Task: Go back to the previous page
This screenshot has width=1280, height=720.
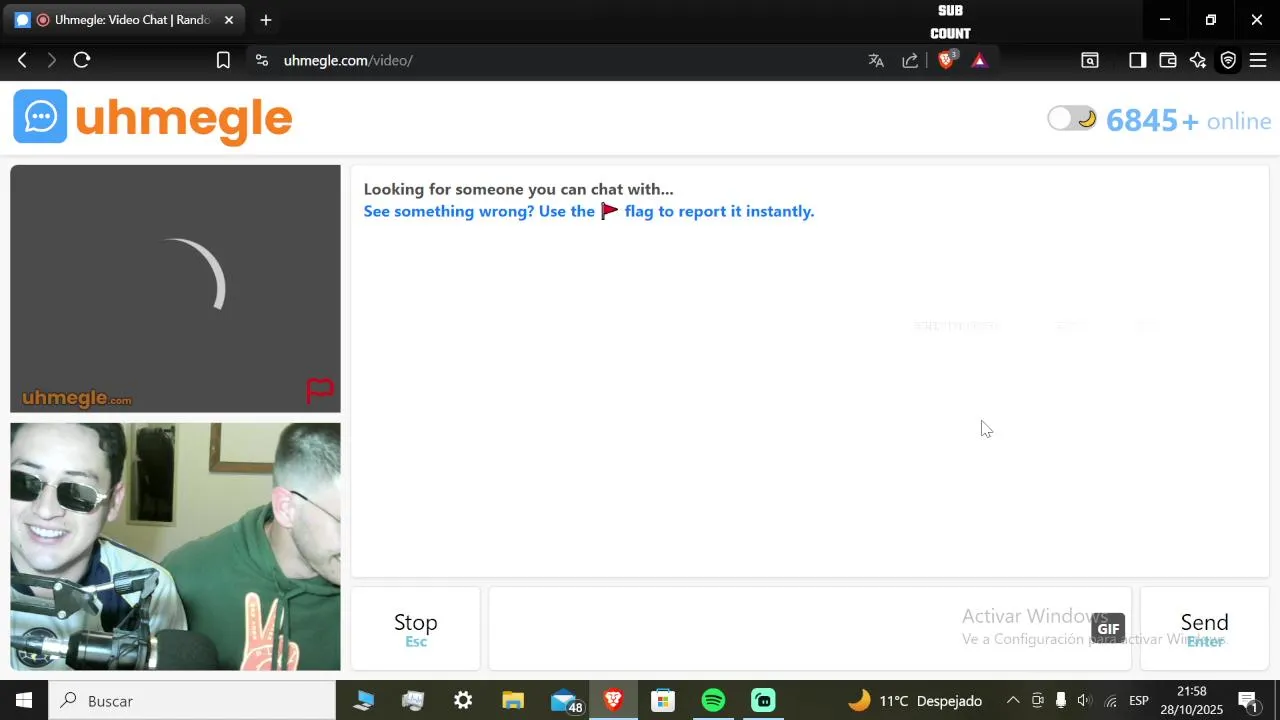Action: (22, 60)
